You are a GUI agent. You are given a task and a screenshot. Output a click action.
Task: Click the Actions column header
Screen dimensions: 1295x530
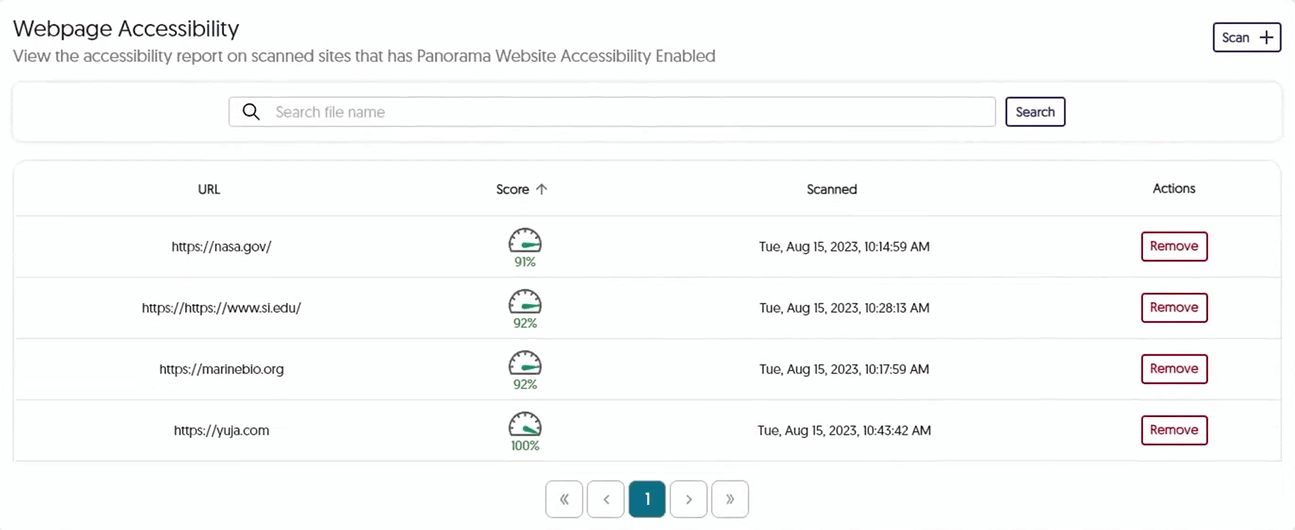click(x=1174, y=188)
